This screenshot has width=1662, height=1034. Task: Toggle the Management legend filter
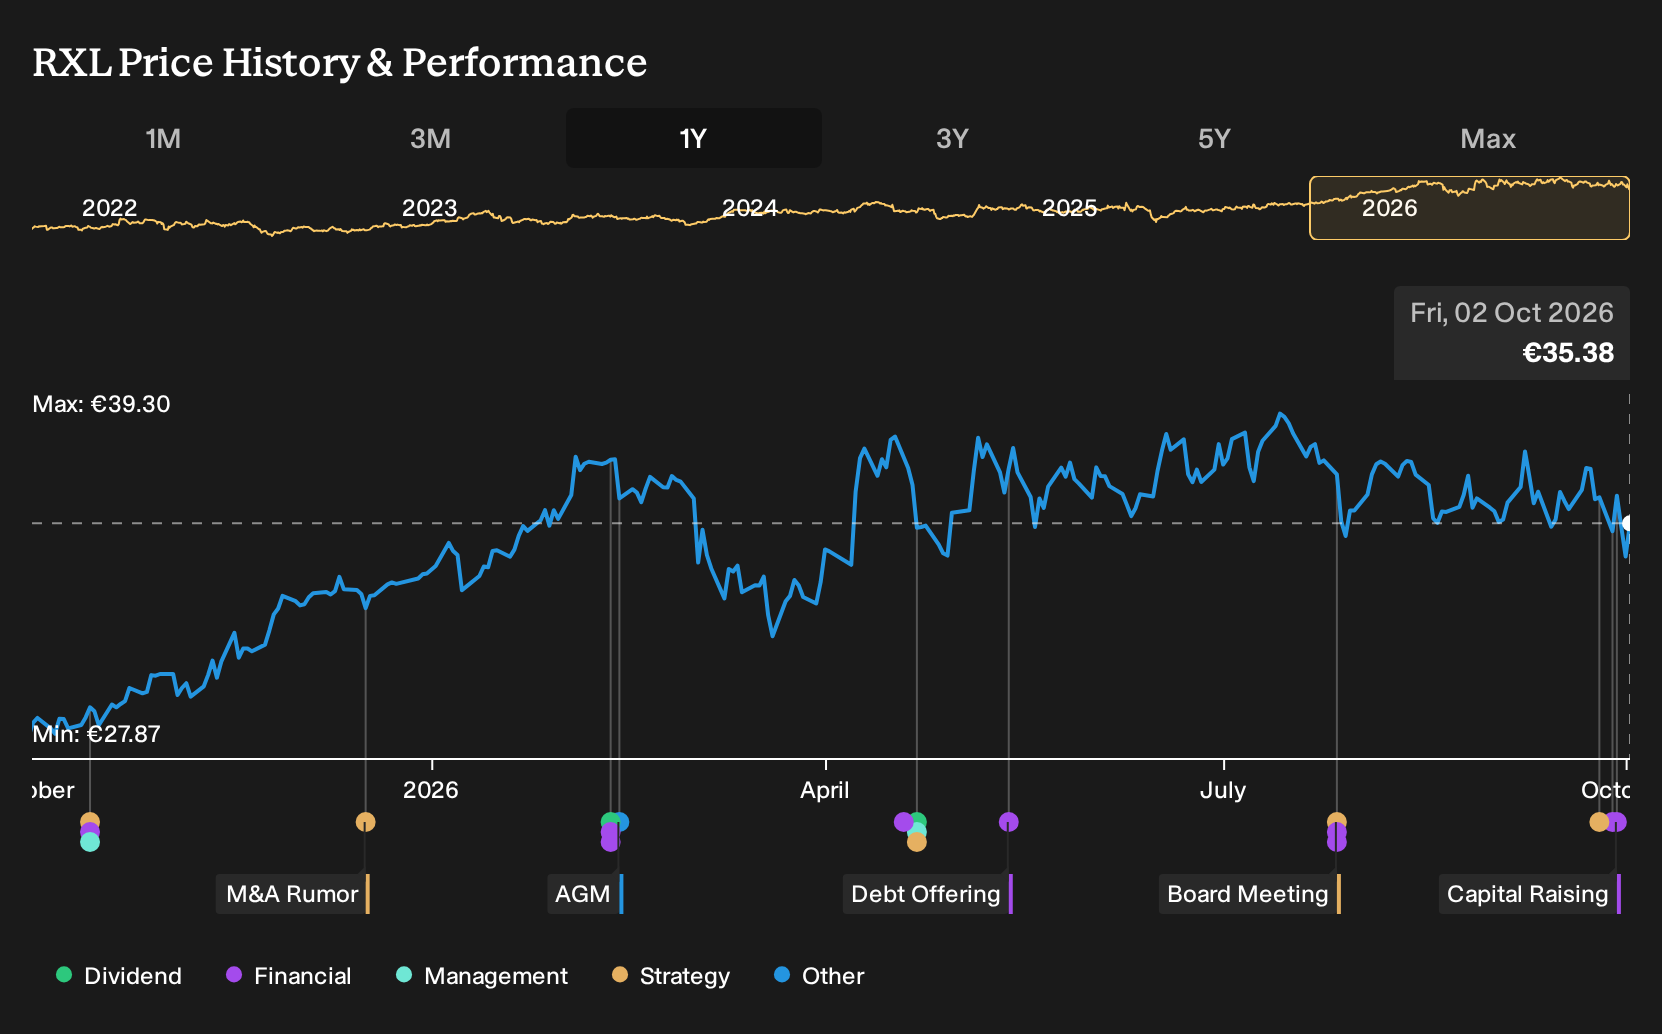(482, 976)
